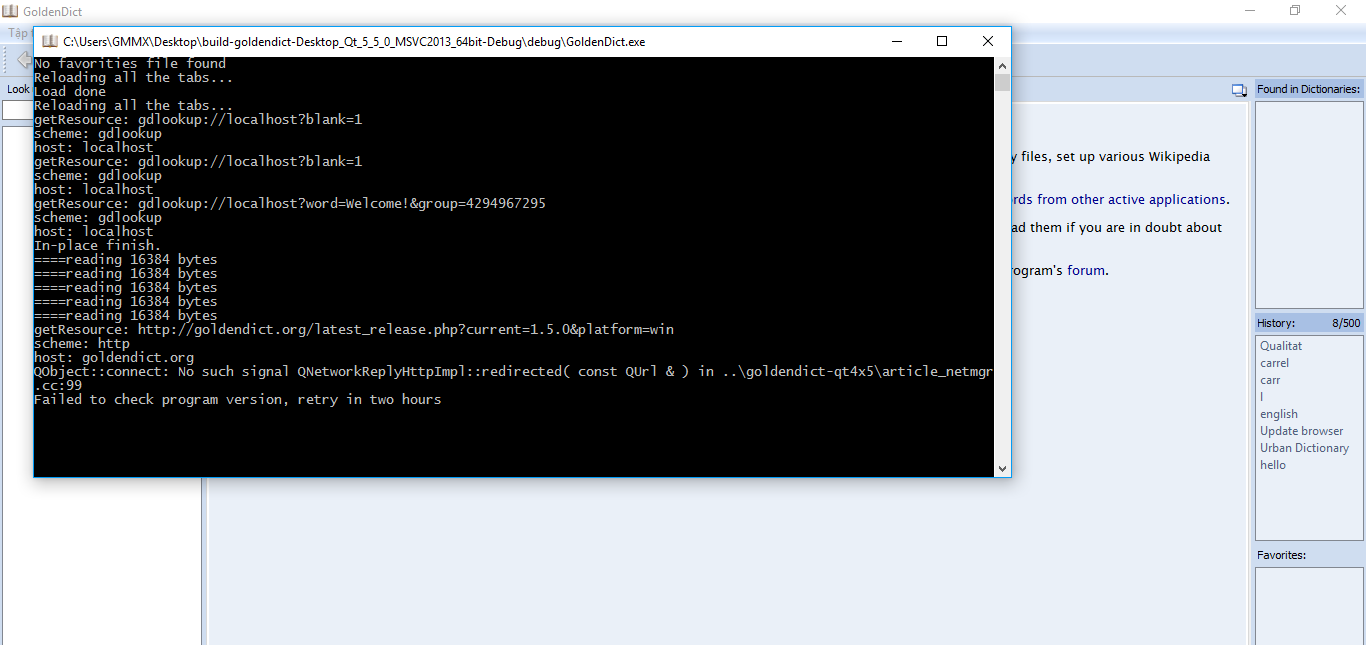The height and width of the screenshot is (645, 1366).
Task: Select 'hello' in the History list
Action: [1273, 465]
